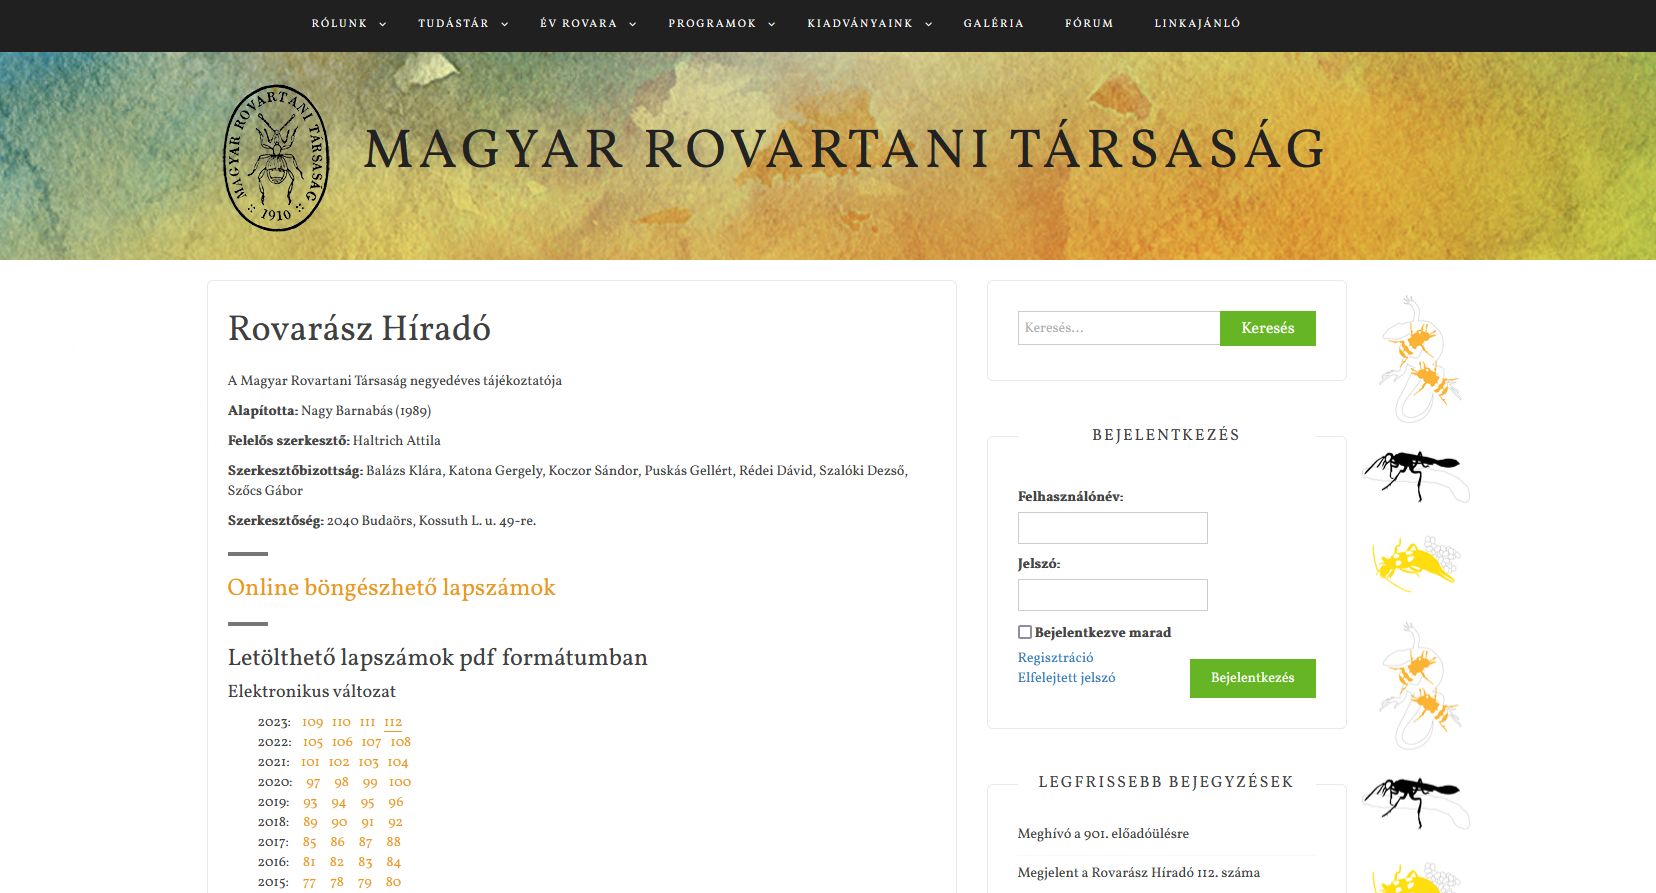This screenshot has width=1656, height=893.
Task: Download issue 105 from 2022
Action: [x=313, y=742]
